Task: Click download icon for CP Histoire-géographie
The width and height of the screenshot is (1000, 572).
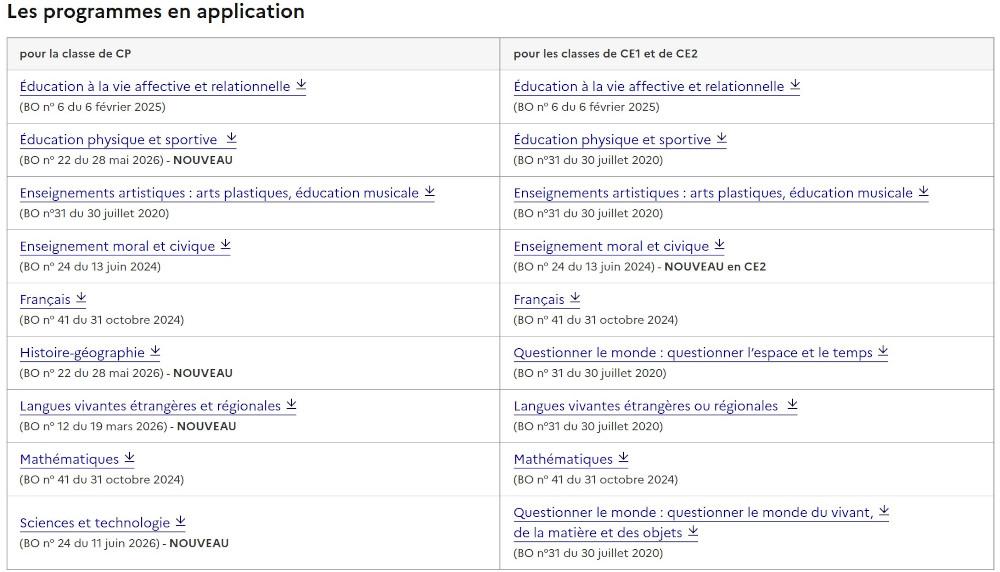Action: coord(155,351)
